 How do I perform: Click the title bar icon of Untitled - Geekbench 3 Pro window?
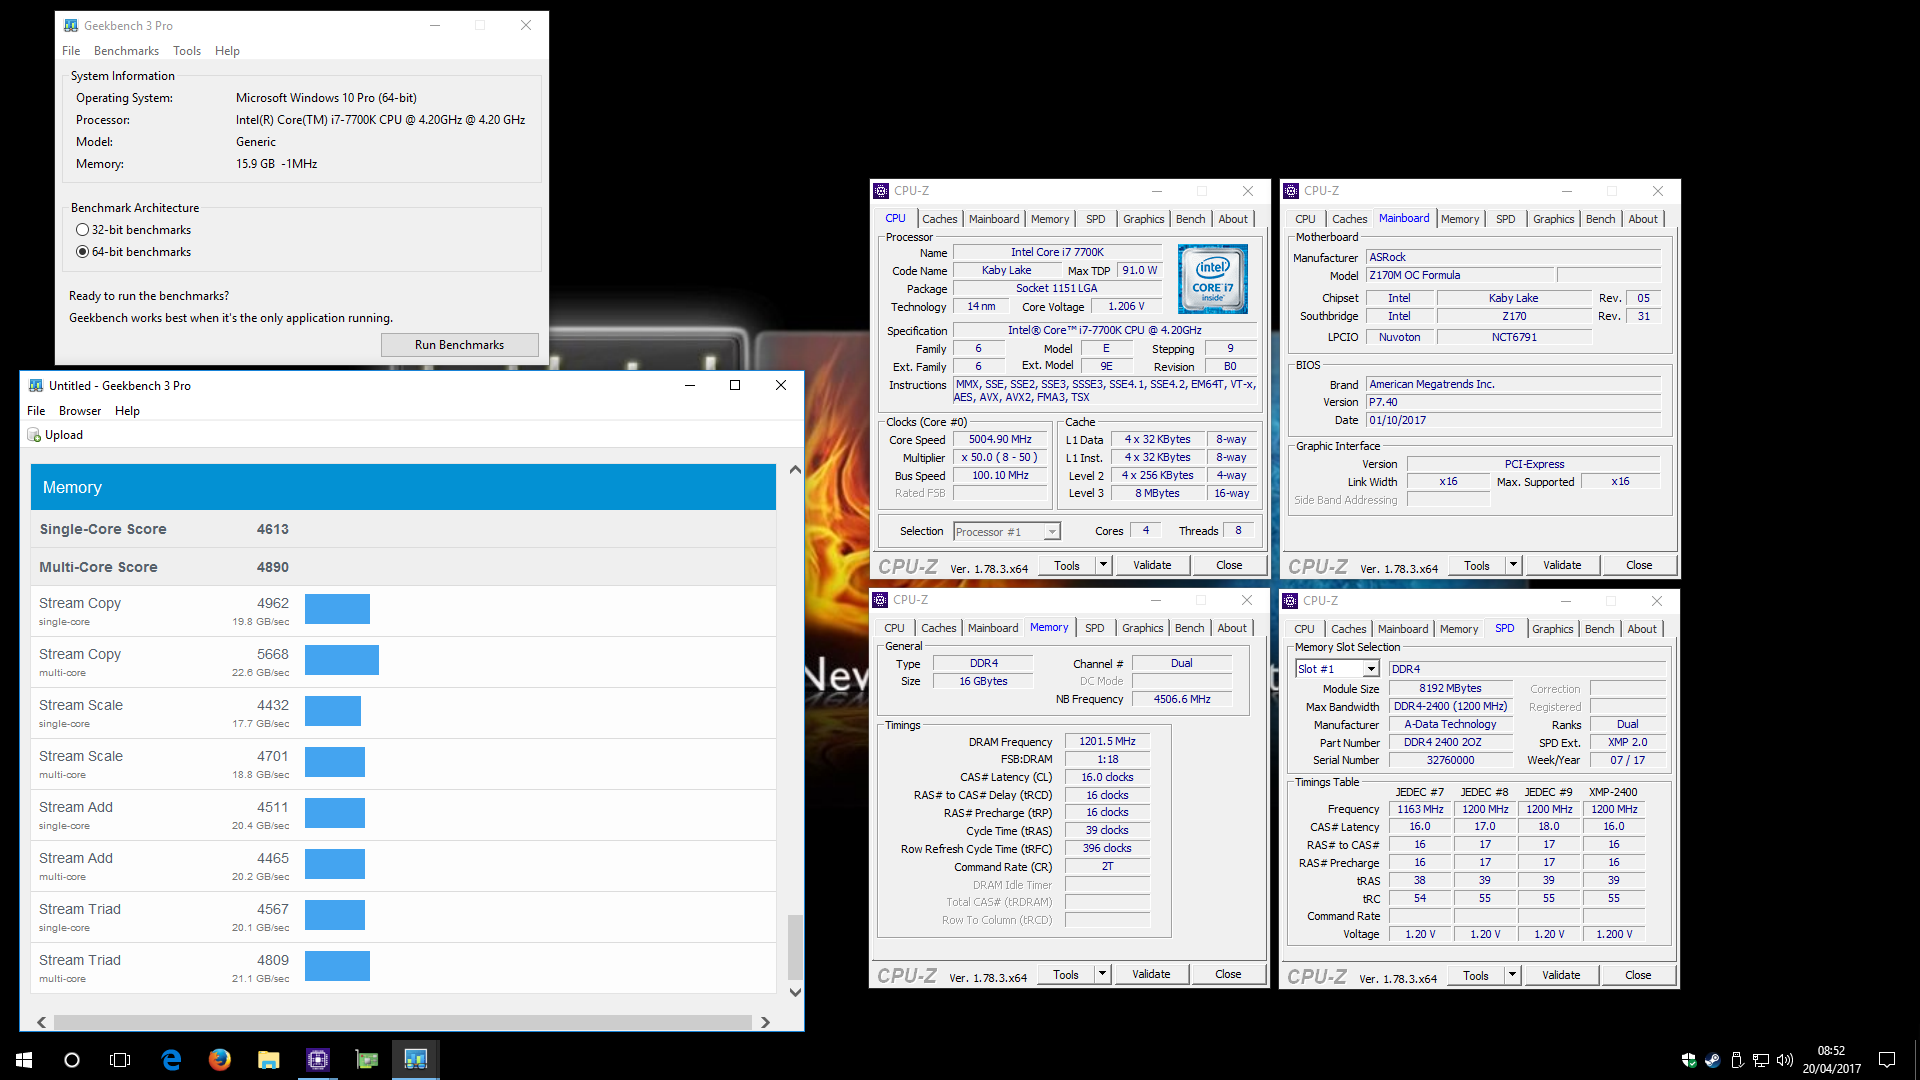(36, 386)
